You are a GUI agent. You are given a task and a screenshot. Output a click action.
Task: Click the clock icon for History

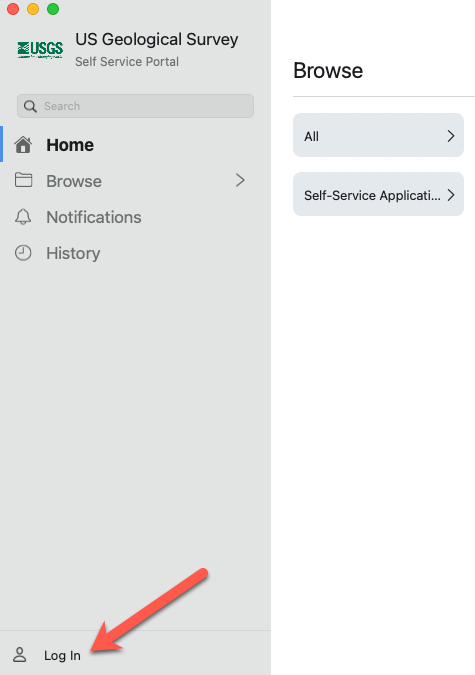coord(23,253)
